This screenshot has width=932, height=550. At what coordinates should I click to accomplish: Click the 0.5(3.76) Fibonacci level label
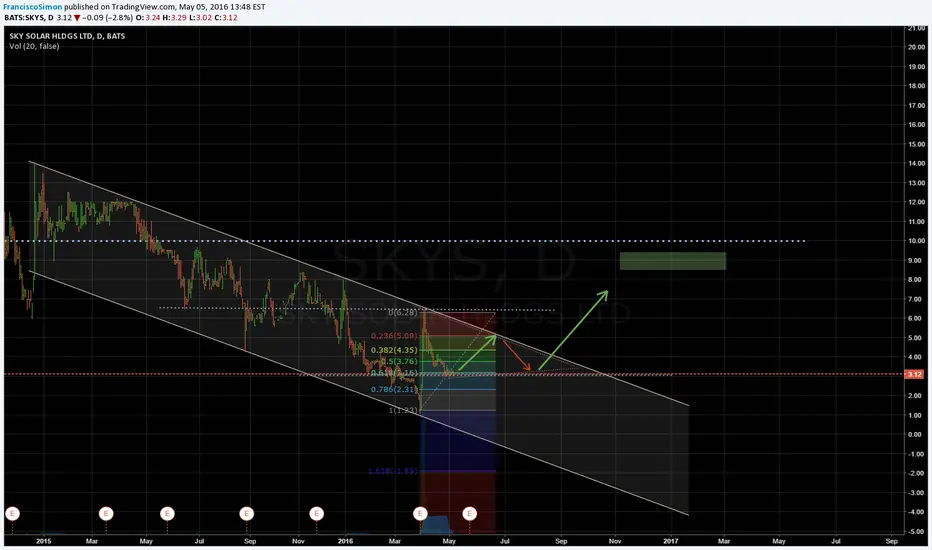point(399,362)
